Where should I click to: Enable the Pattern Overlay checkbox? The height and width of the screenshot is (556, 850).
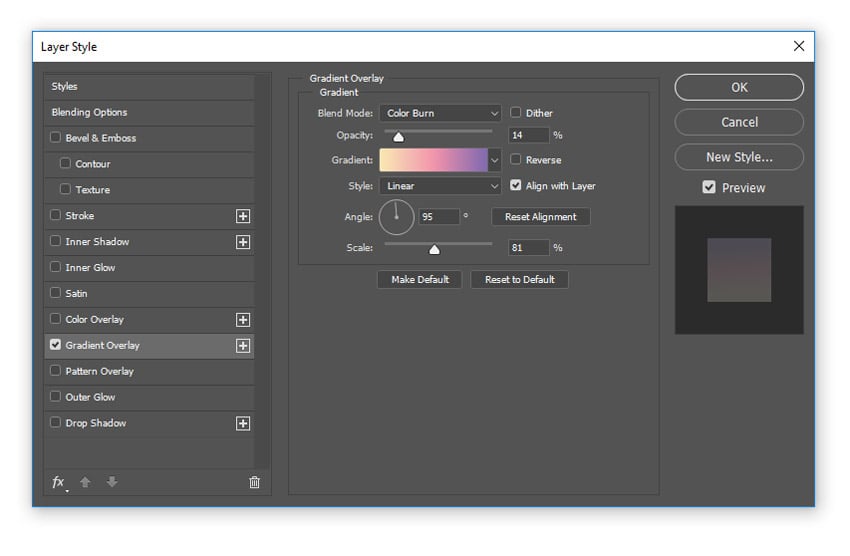click(x=55, y=371)
